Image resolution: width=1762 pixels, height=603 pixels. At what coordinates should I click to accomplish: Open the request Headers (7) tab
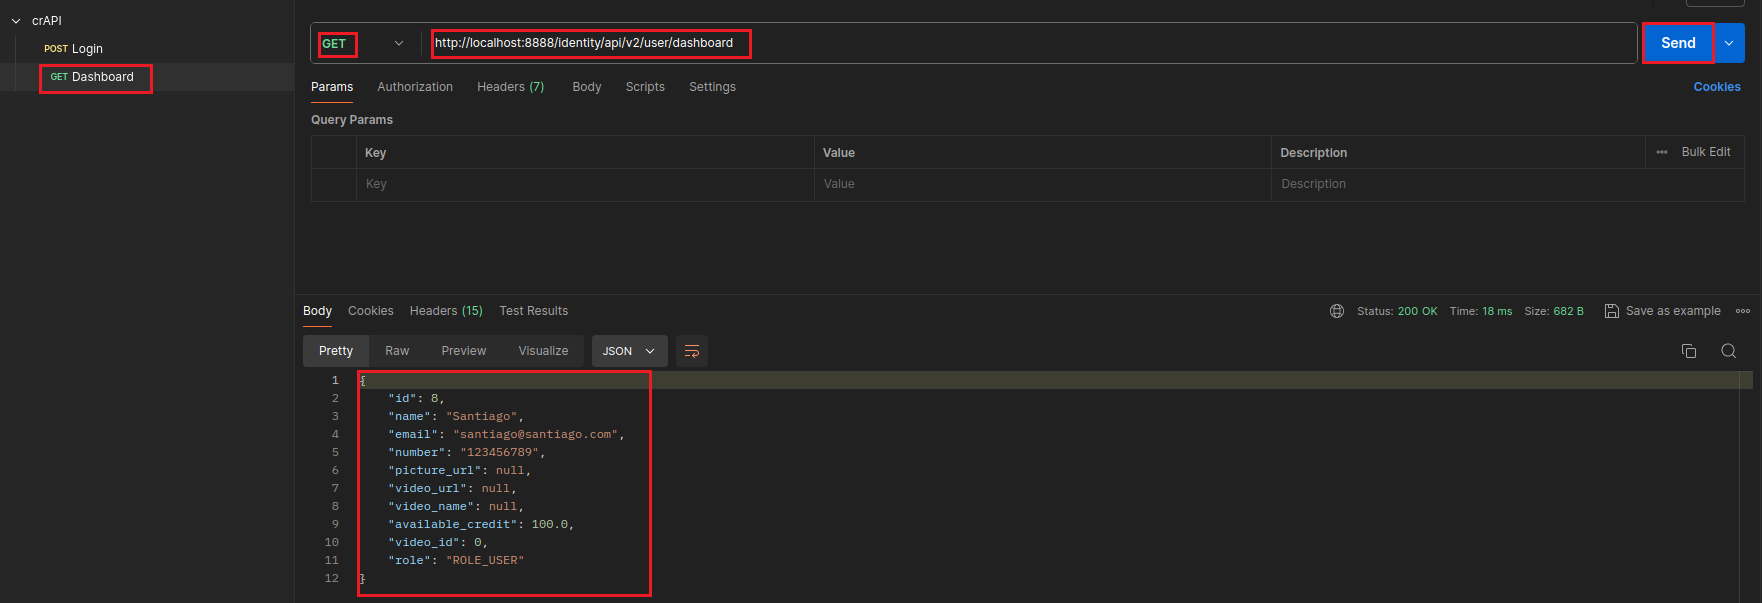(510, 87)
